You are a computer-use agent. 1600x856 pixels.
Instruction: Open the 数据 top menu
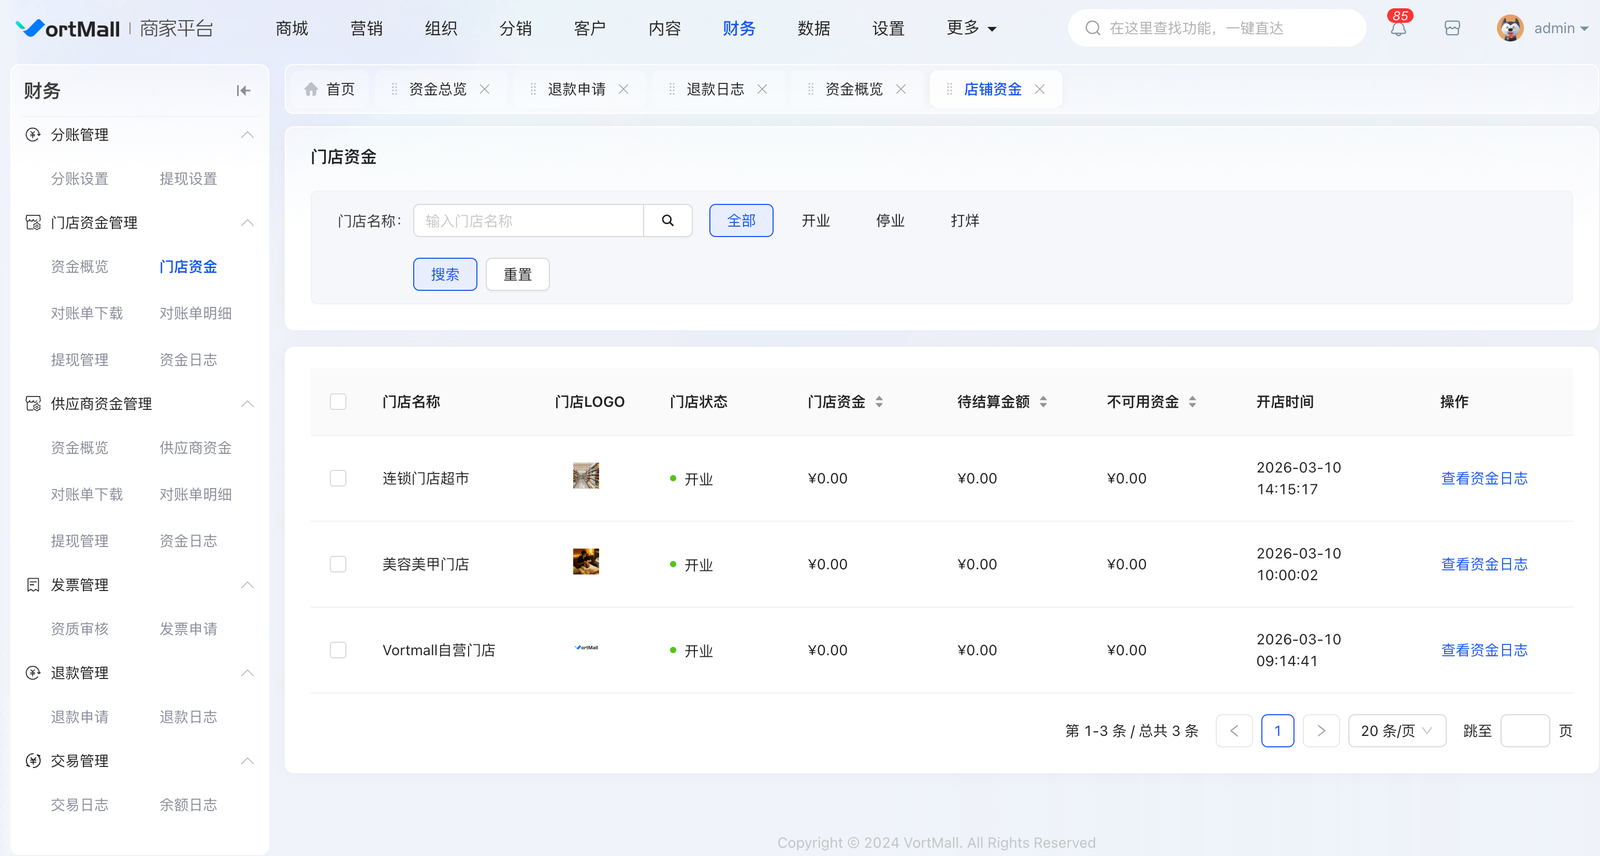[813, 29]
